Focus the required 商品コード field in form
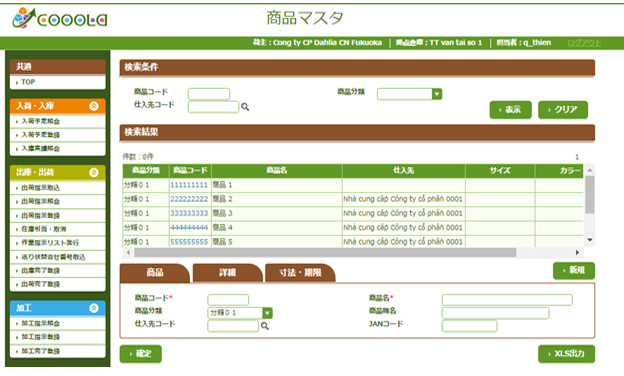This screenshot has width=624, height=376. click(x=228, y=300)
